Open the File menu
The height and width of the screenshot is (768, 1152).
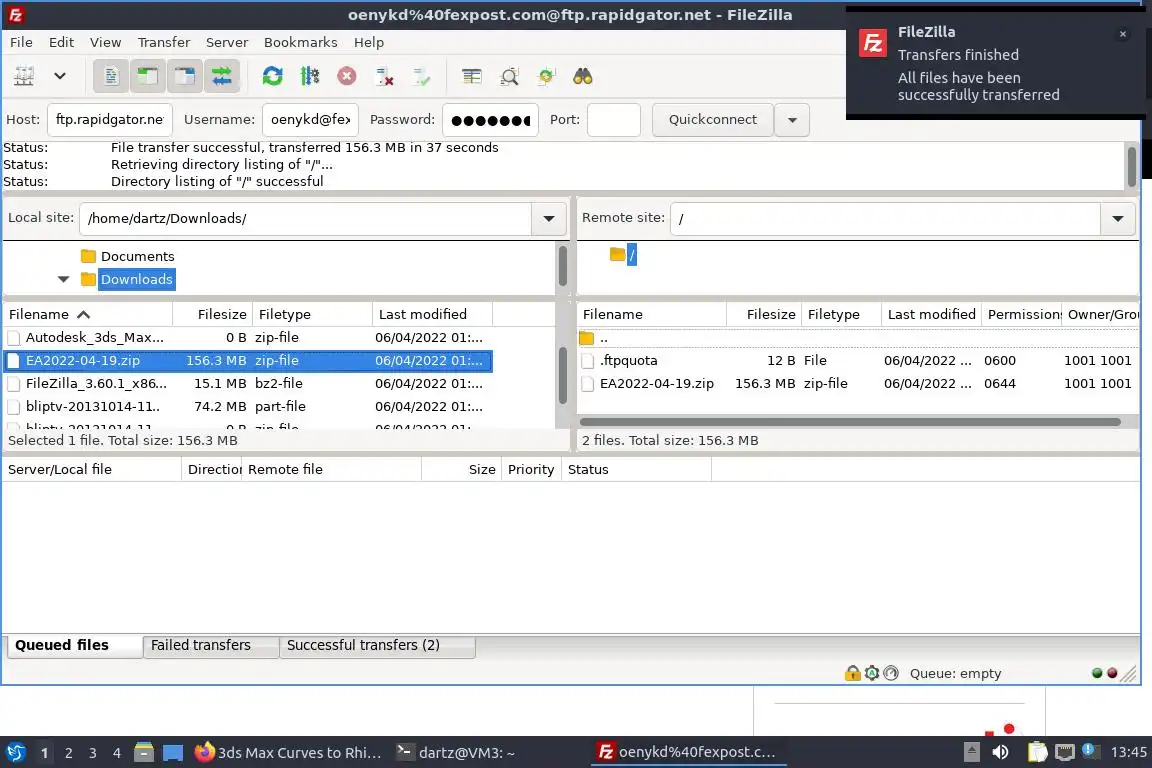click(21, 43)
